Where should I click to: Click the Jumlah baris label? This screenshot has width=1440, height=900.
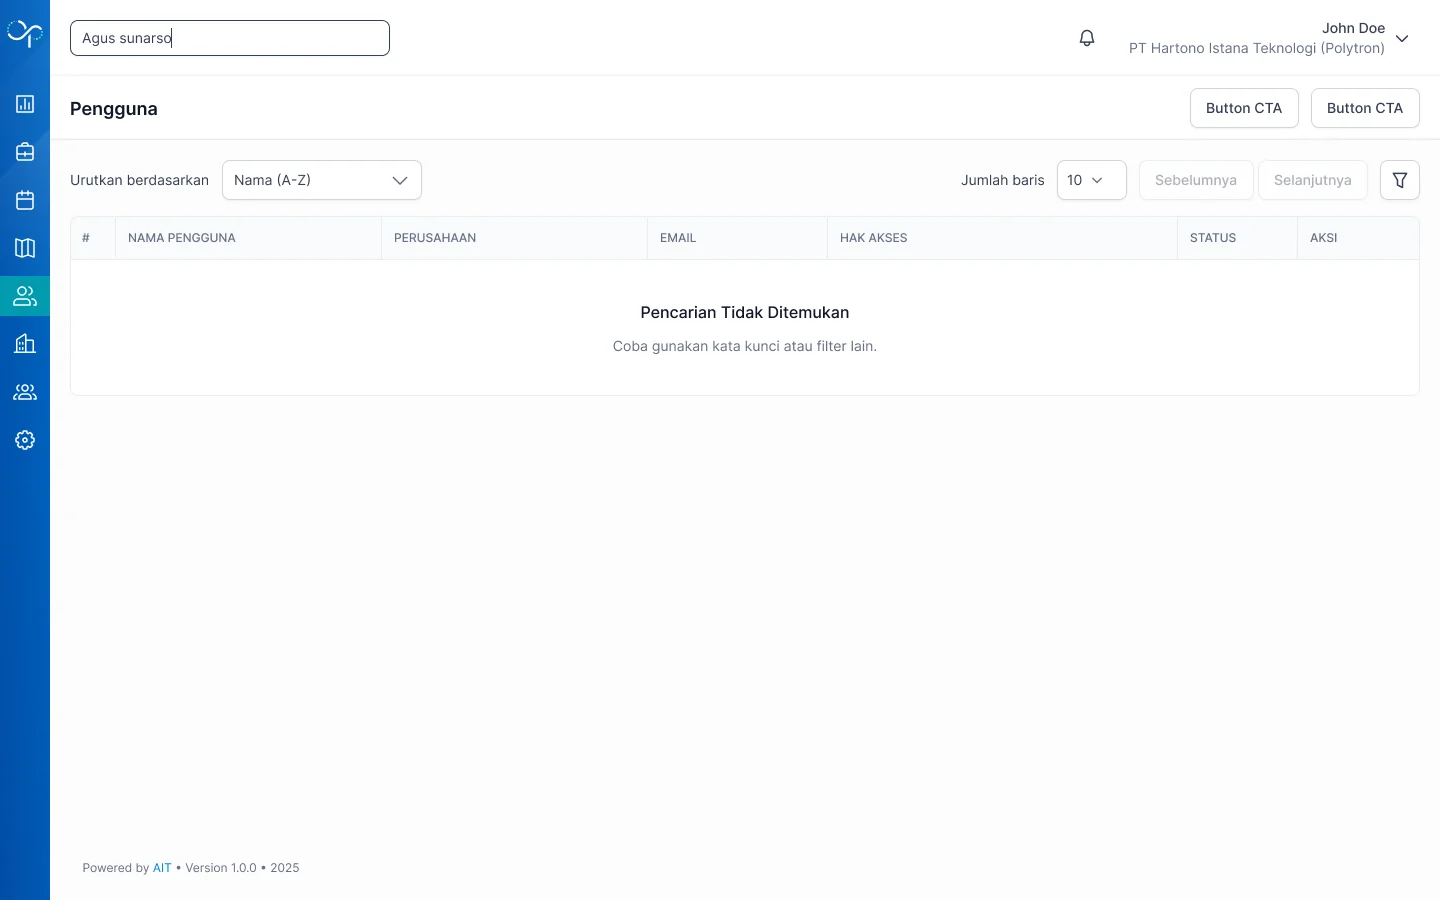tap(1003, 180)
